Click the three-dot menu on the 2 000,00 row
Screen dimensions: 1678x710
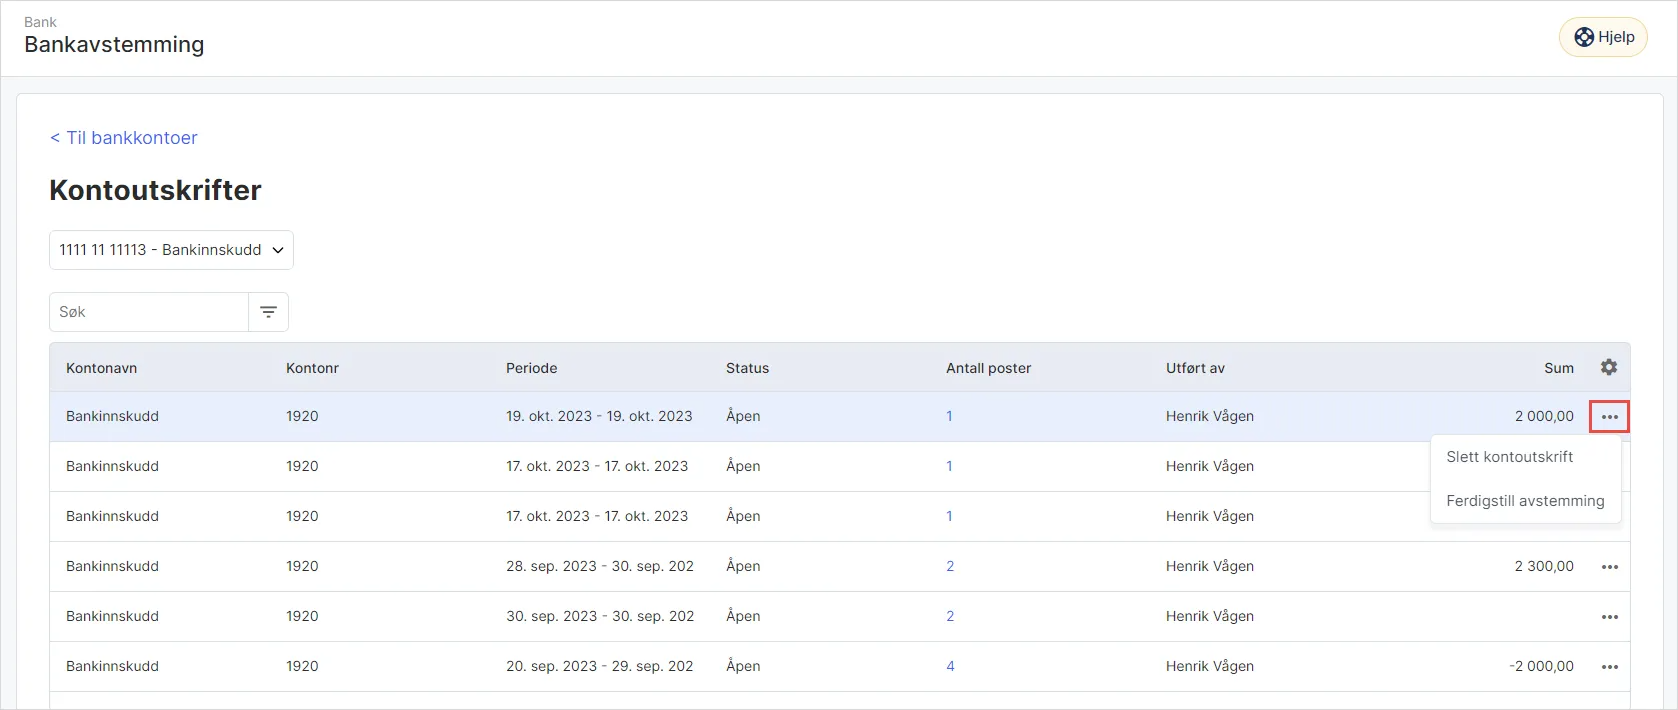(1609, 416)
